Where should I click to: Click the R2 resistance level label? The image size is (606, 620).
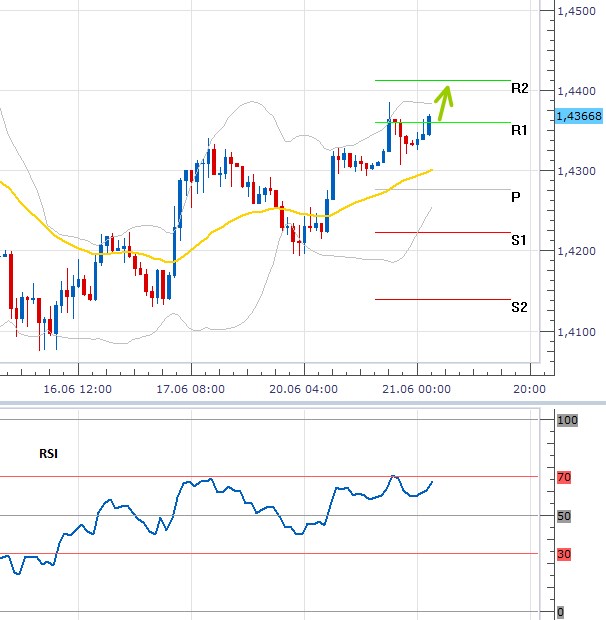point(519,88)
